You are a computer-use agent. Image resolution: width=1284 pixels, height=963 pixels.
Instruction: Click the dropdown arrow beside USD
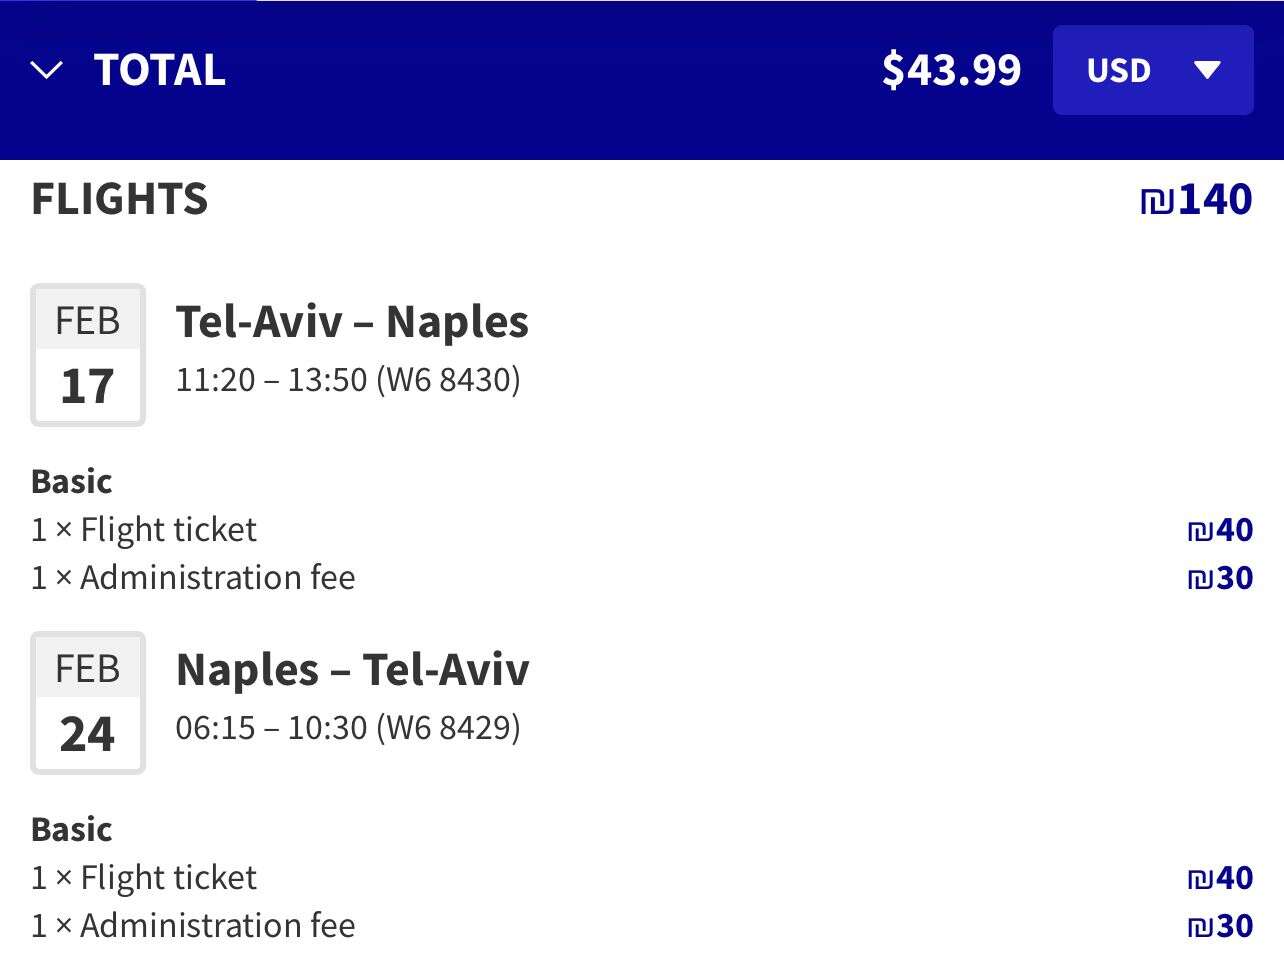1207,70
